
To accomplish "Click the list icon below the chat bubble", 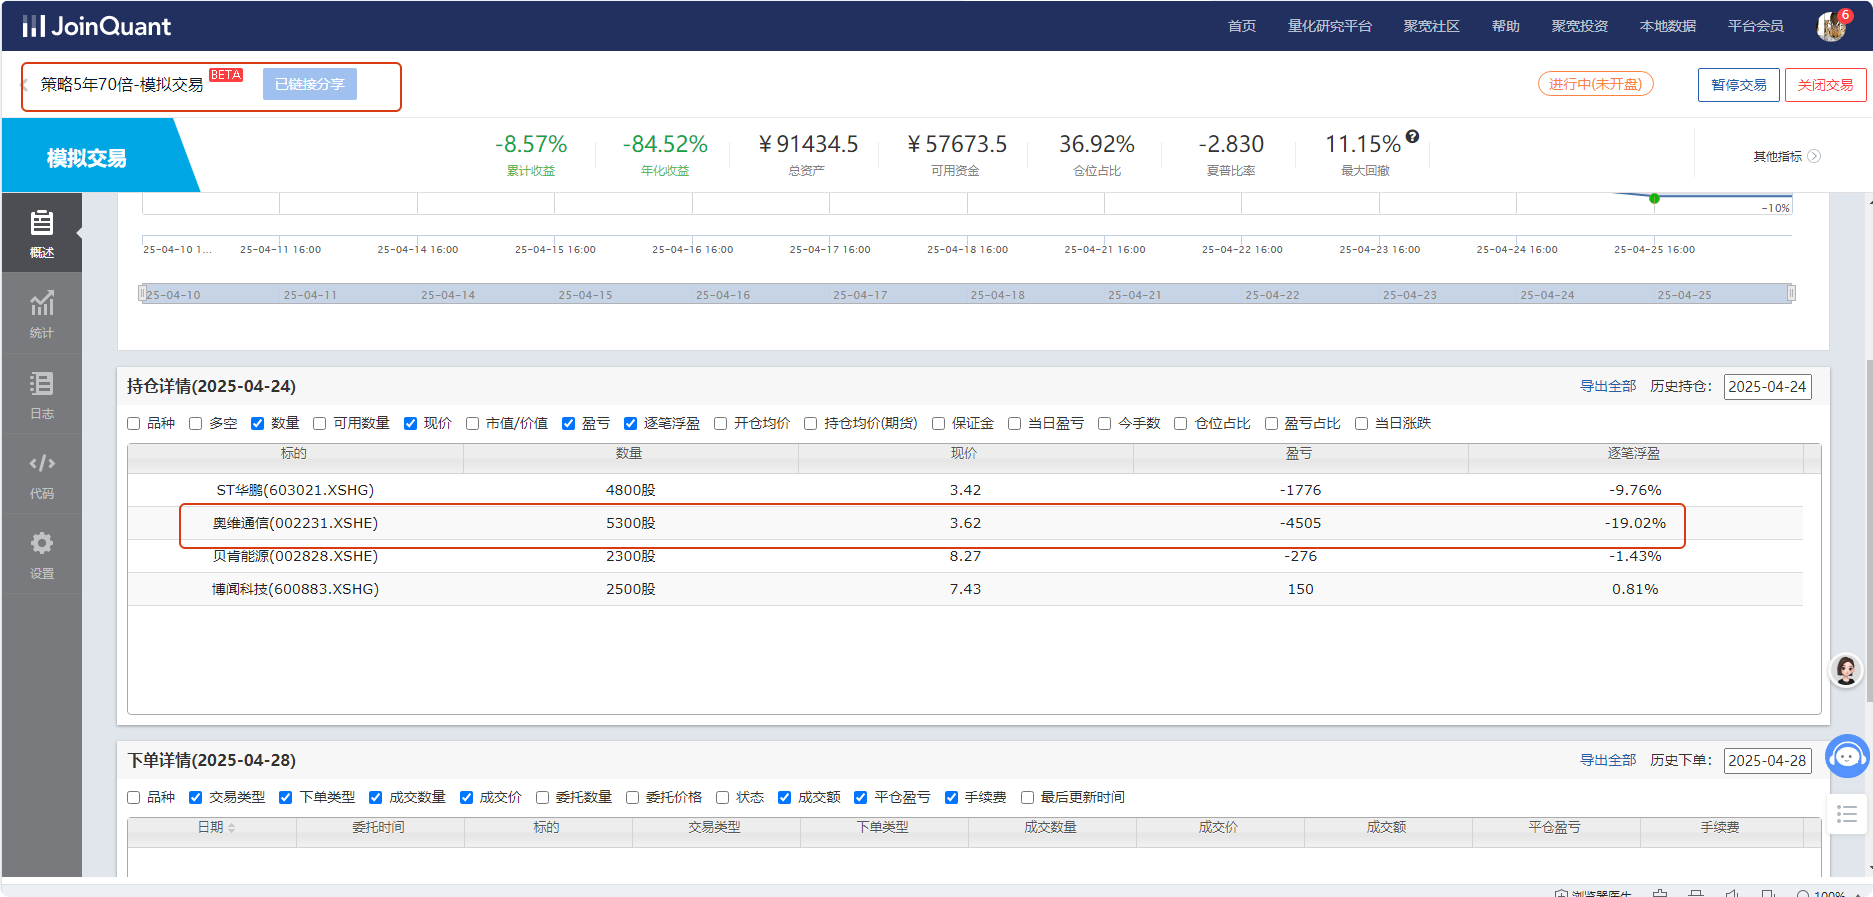I will pos(1847,814).
